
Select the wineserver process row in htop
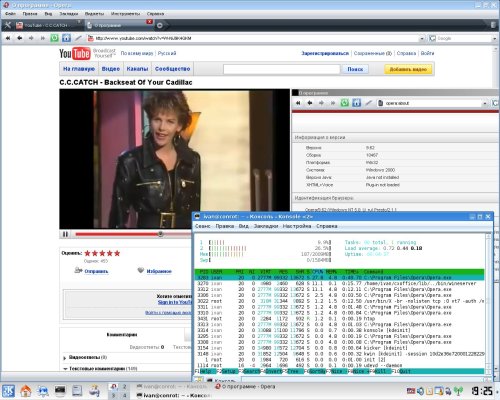point(339,283)
